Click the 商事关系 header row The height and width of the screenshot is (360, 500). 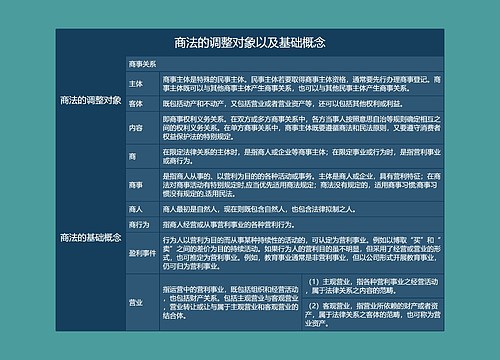285,64
